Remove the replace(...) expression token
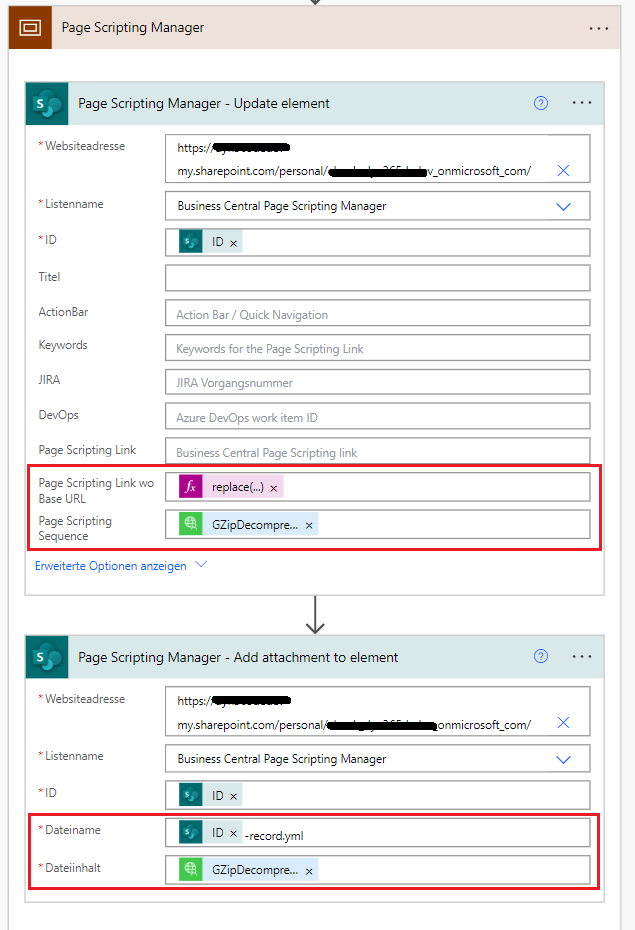Viewport: 635px width, 930px height. point(274,488)
